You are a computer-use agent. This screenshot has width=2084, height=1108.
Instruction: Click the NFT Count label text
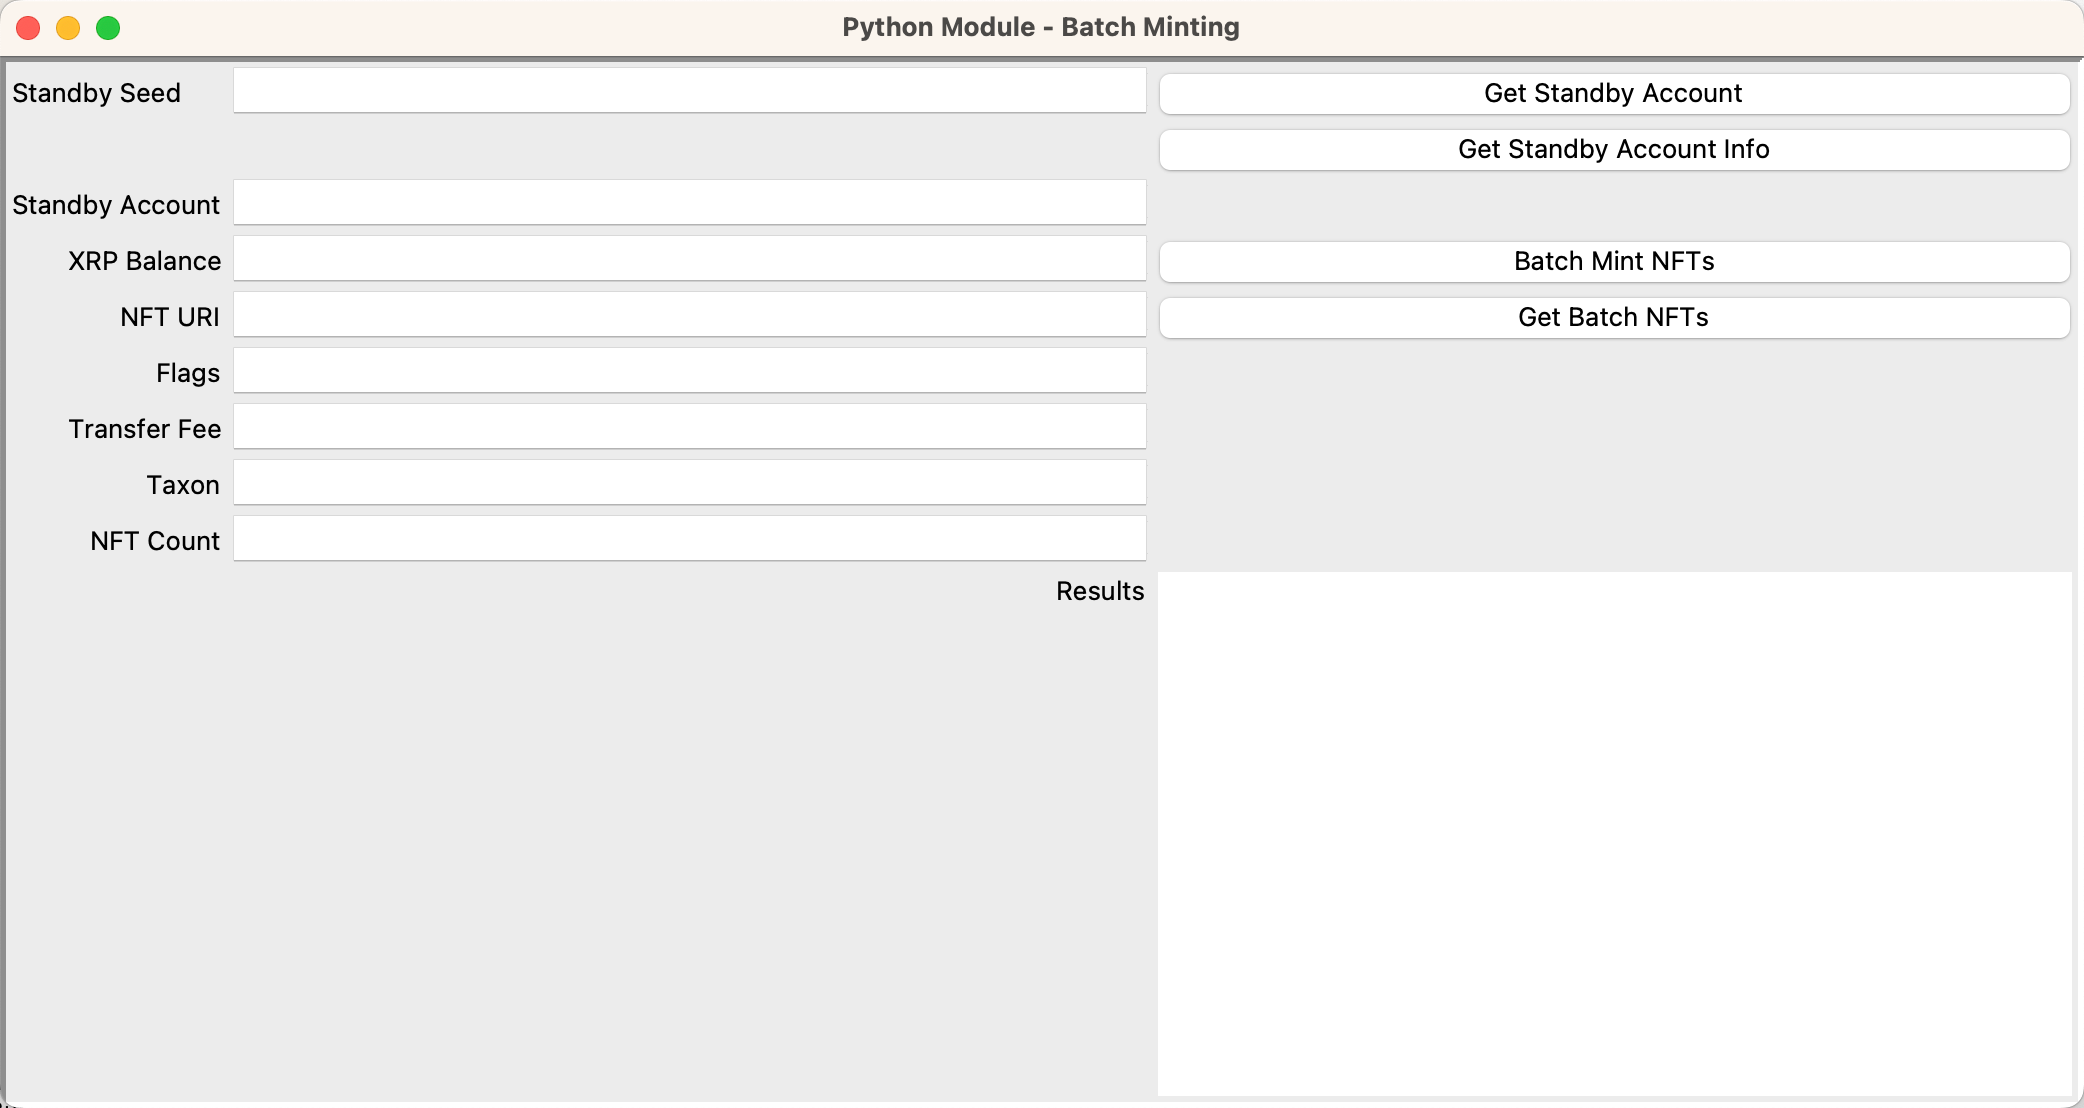click(154, 541)
